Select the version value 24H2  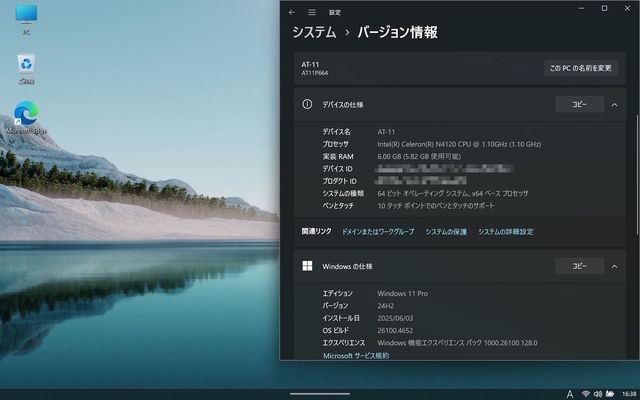click(386, 306)
